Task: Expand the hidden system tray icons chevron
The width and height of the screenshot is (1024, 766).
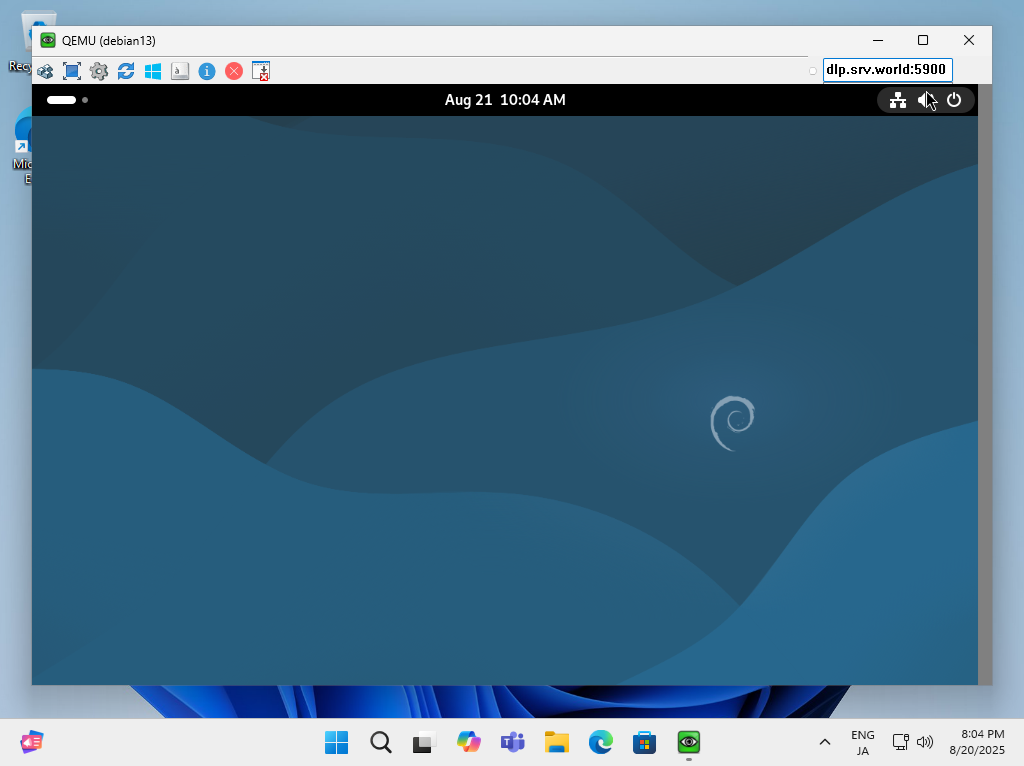Action: [825, 742]
